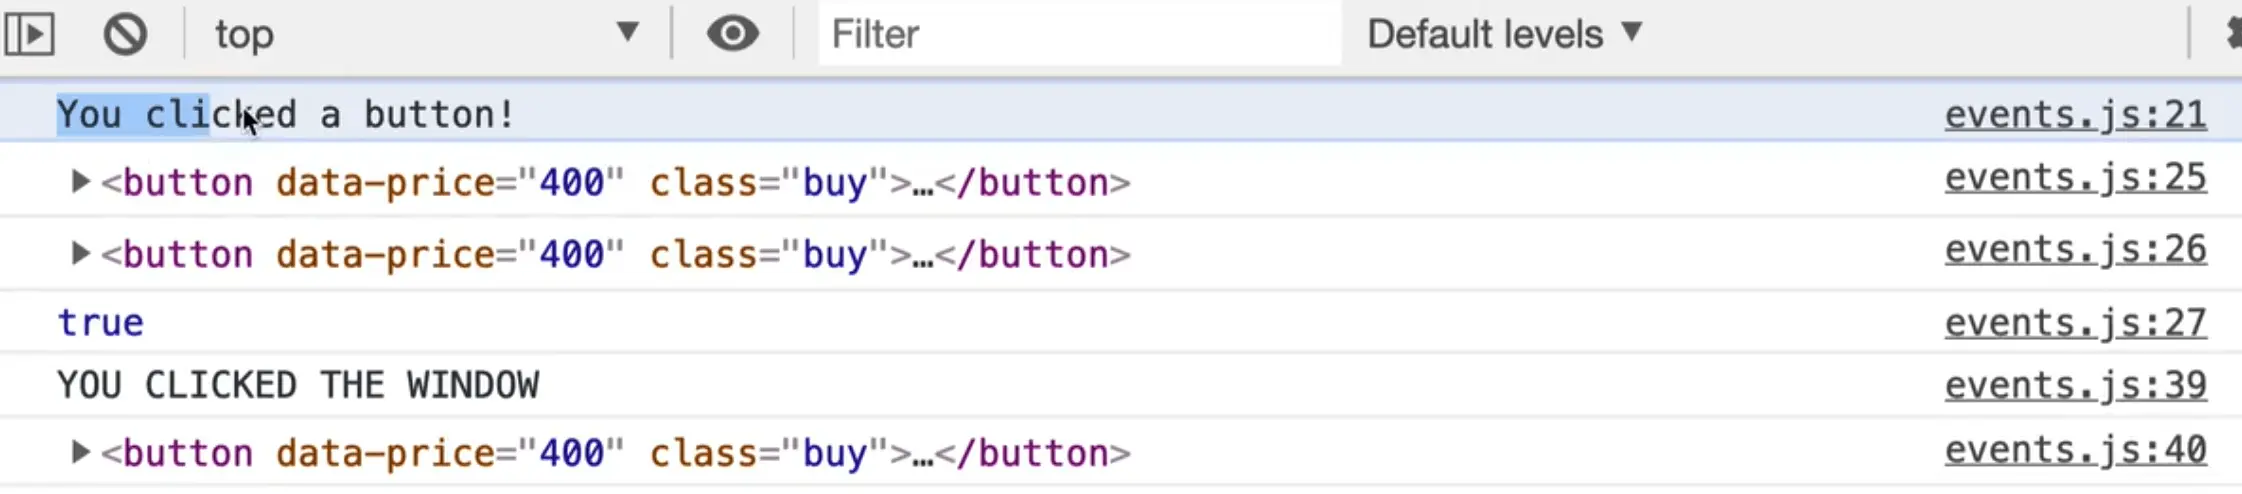
Task: Click into the Filter input field
Action: coord(1078,35)
